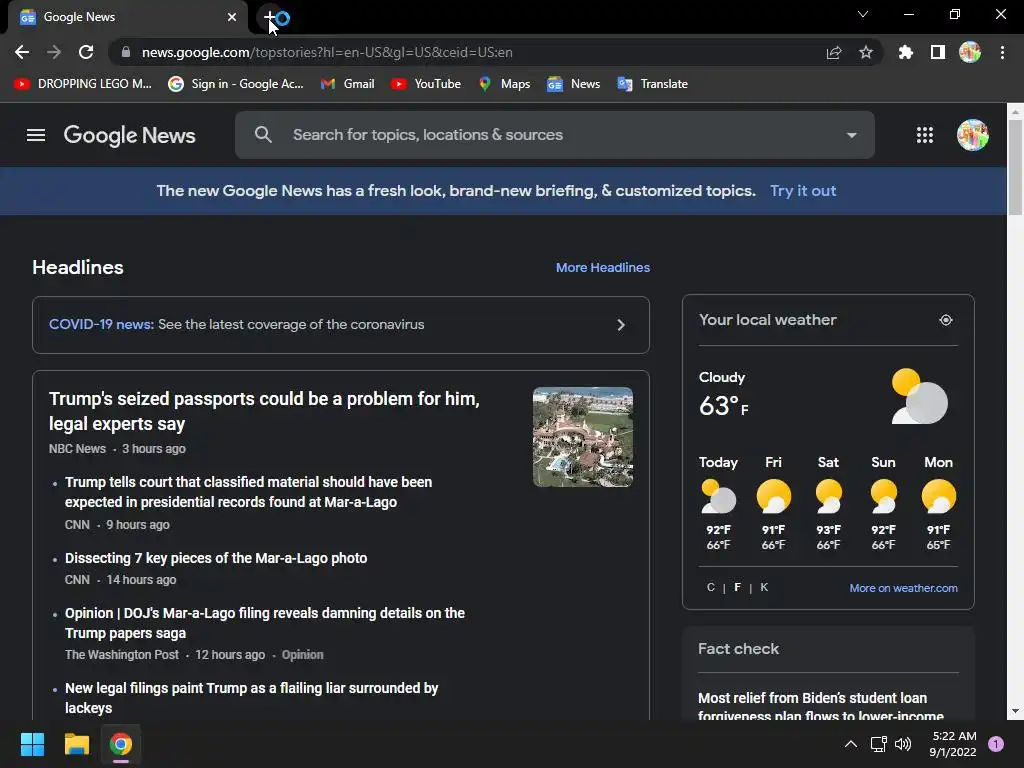Open Biden's student loan fact check

coord(821,707)
